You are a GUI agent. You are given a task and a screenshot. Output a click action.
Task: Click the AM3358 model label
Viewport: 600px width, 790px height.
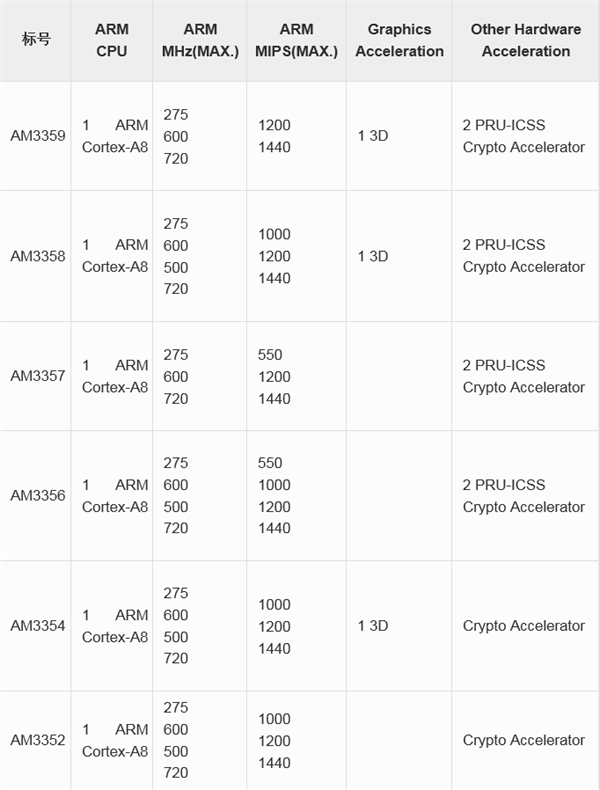click(x=37, y=256)
